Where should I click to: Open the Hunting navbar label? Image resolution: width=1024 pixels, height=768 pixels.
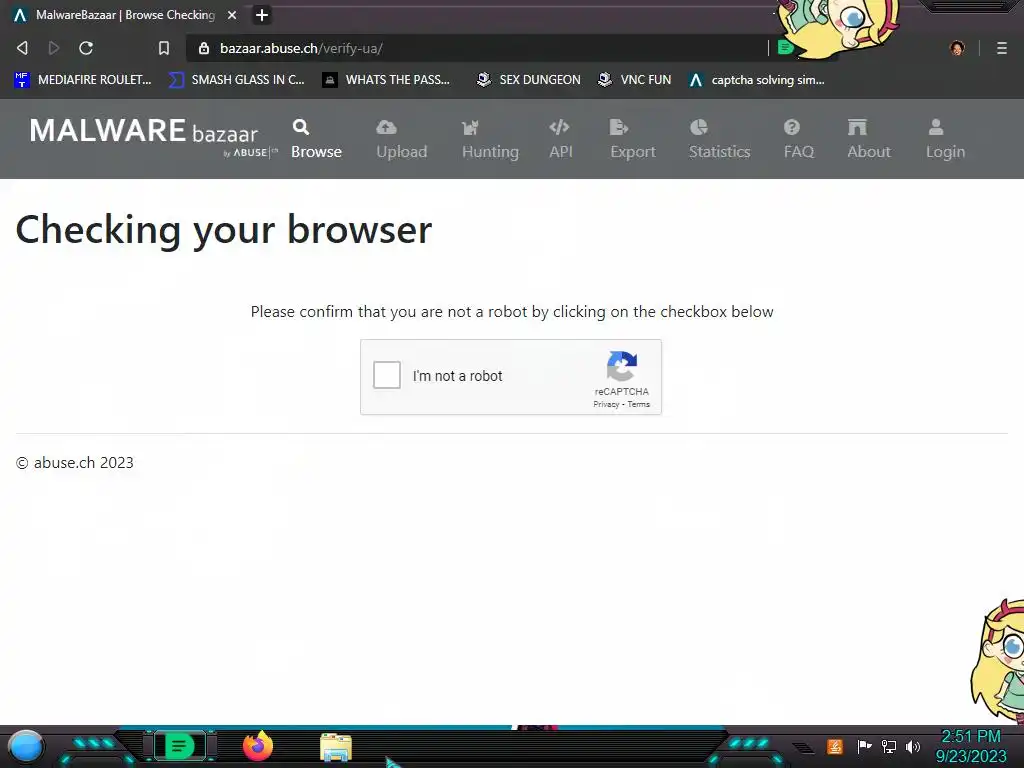point(490,152)
